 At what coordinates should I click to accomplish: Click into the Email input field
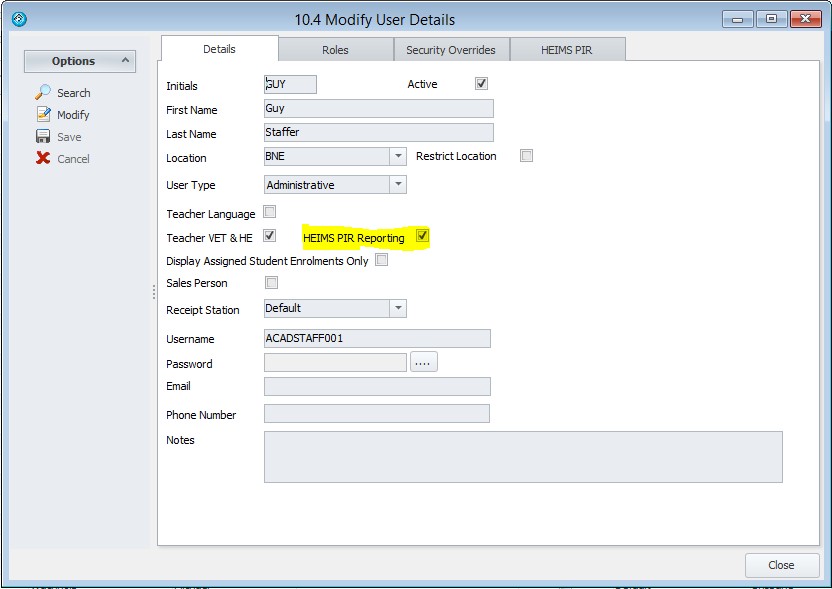pos(377,387)
